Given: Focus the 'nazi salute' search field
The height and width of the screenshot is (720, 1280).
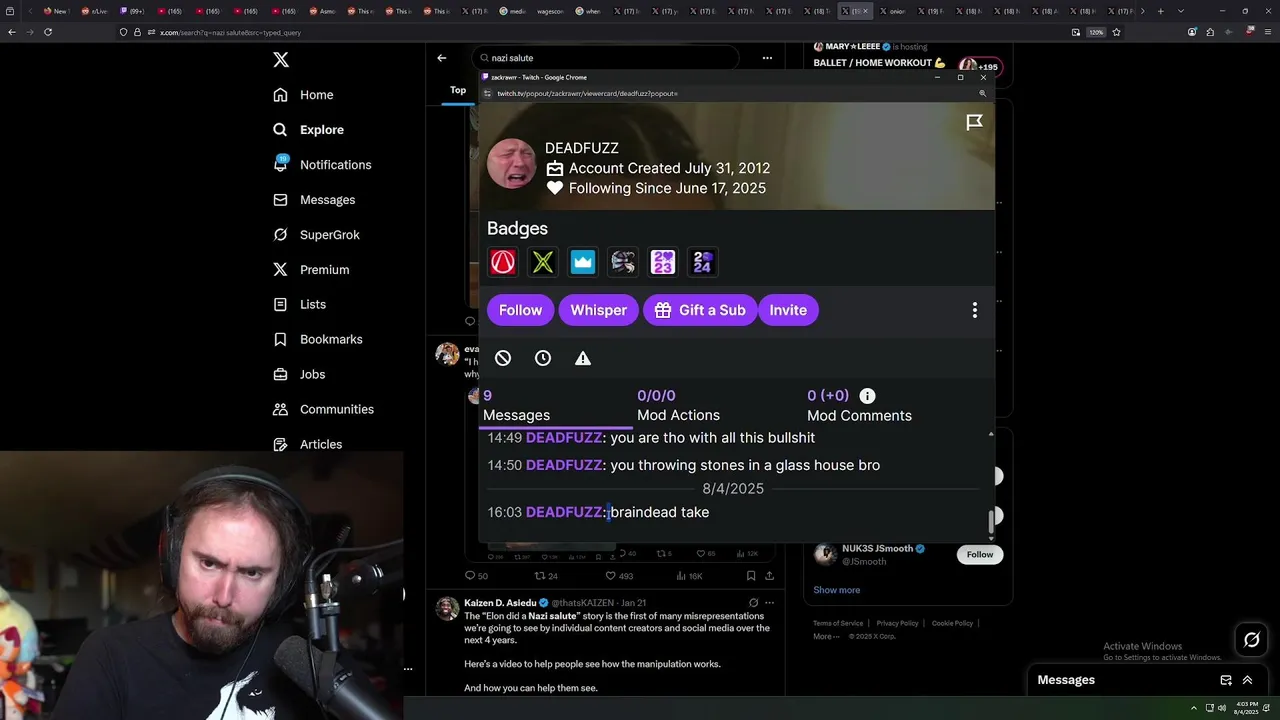Looking at the screenshot, I should pos(604,58).
